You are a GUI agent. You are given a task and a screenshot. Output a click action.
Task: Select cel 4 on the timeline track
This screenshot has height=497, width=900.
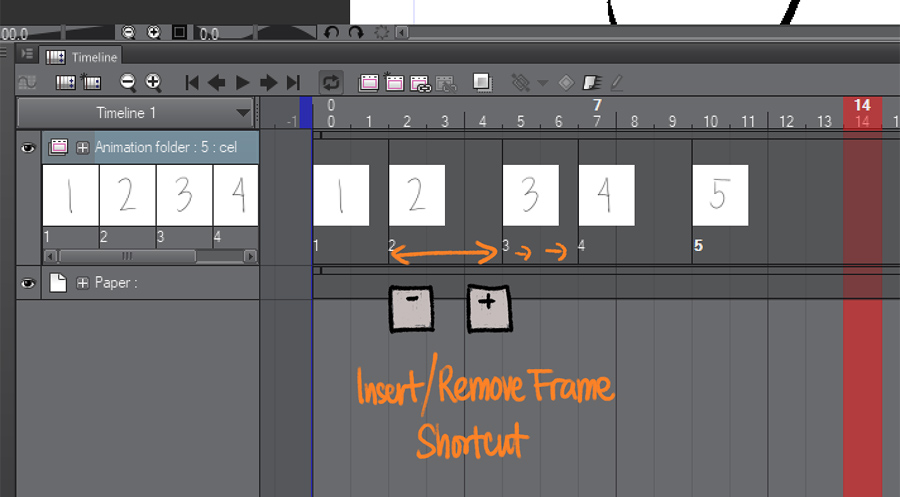pyautogui.click(x=606, y=195)
